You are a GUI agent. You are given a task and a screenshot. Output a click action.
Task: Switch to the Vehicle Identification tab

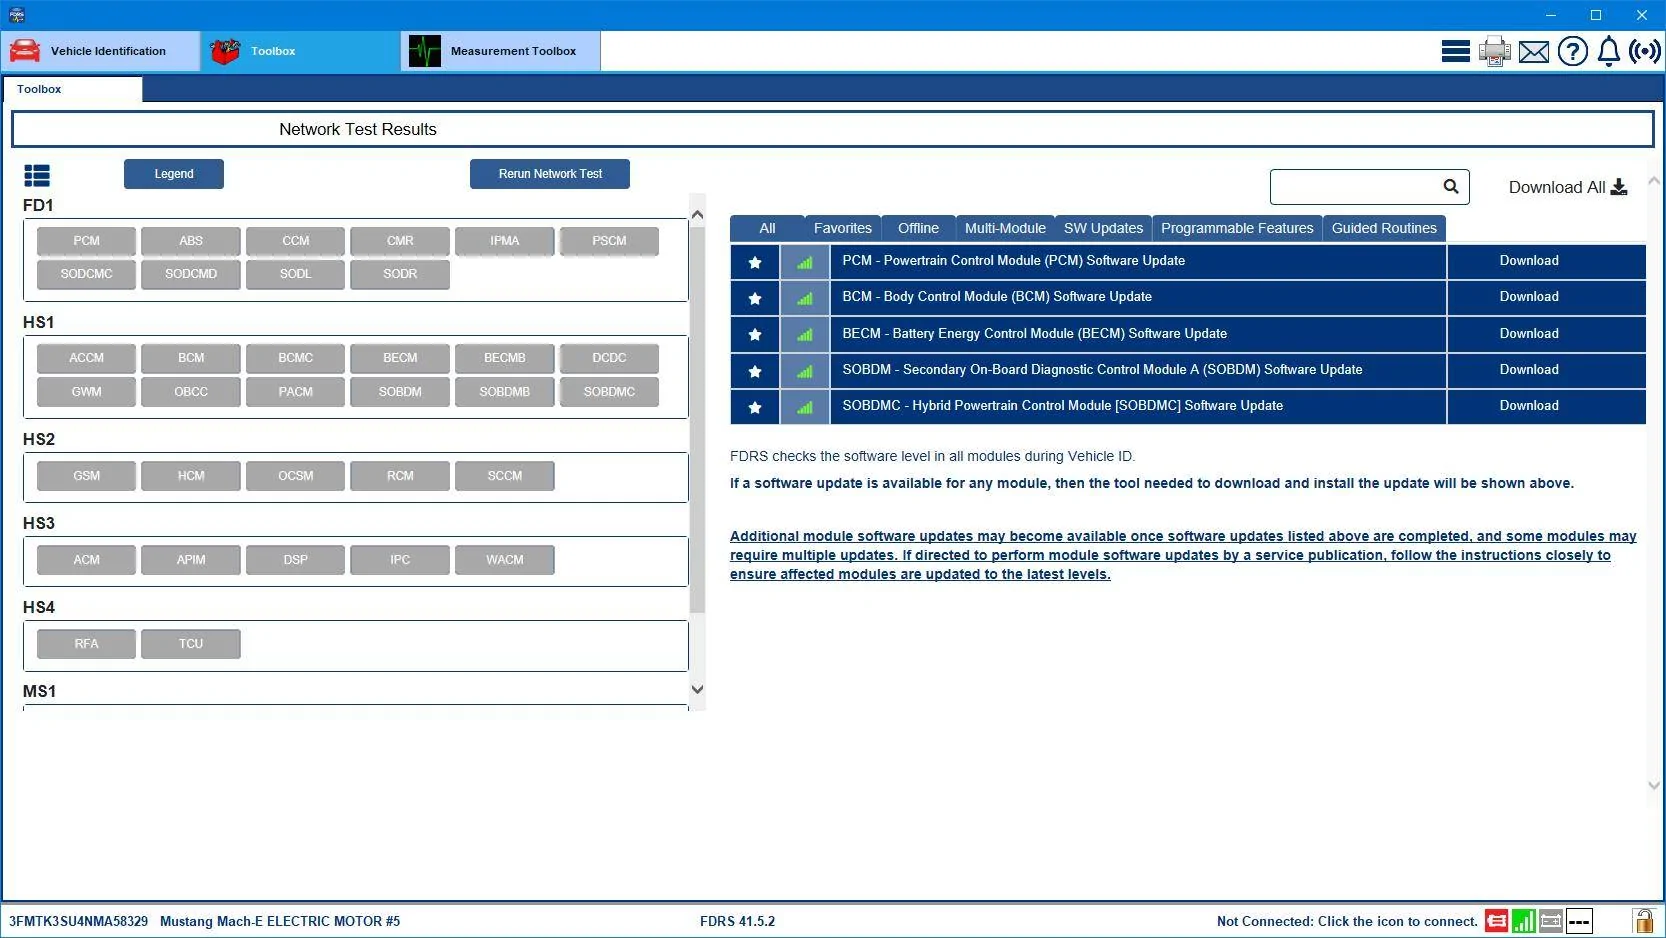click(100, 51)
